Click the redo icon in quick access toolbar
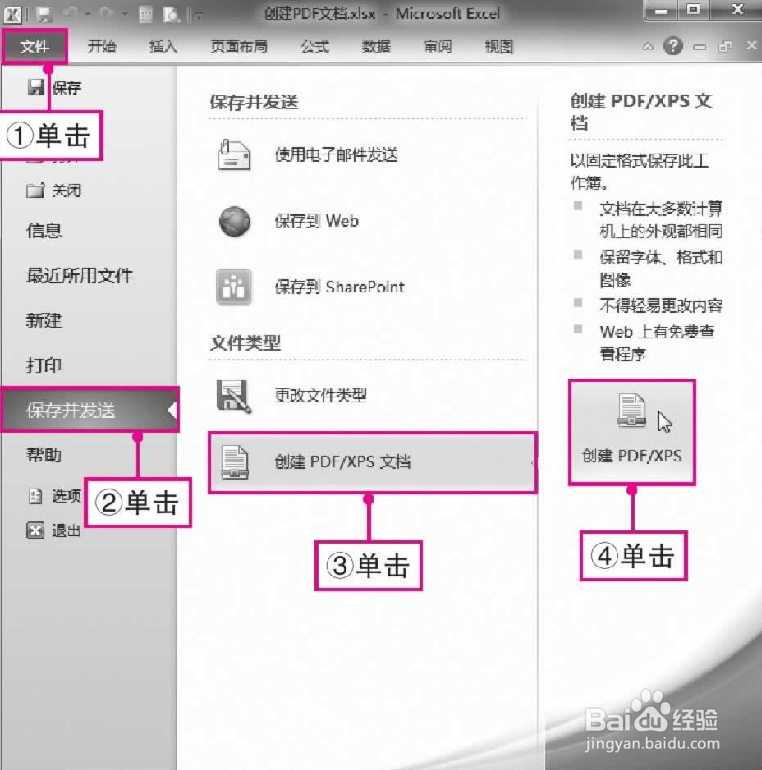762x770 pixels. pos(106,14)
